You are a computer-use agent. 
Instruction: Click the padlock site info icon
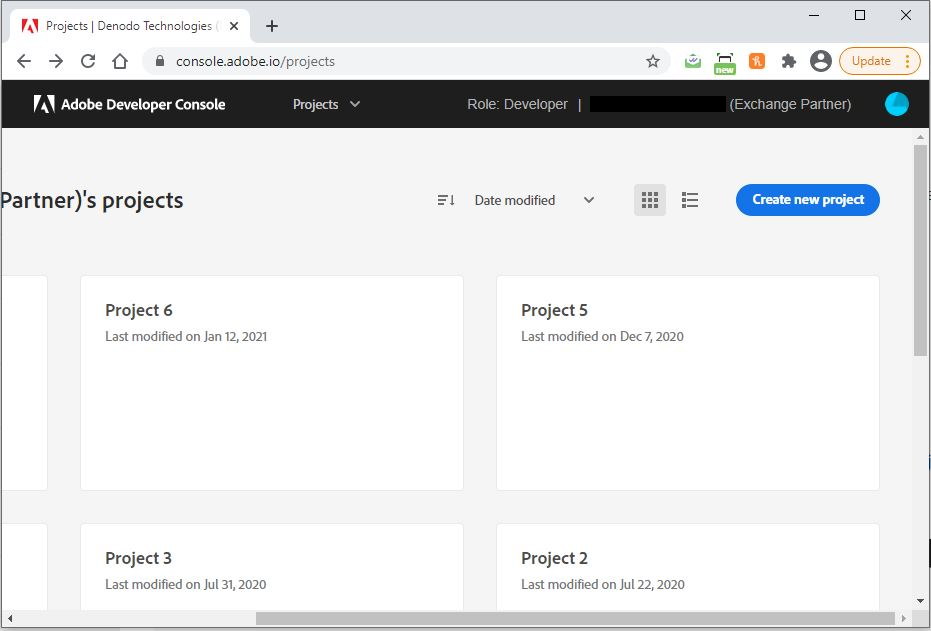coord(160,61)
